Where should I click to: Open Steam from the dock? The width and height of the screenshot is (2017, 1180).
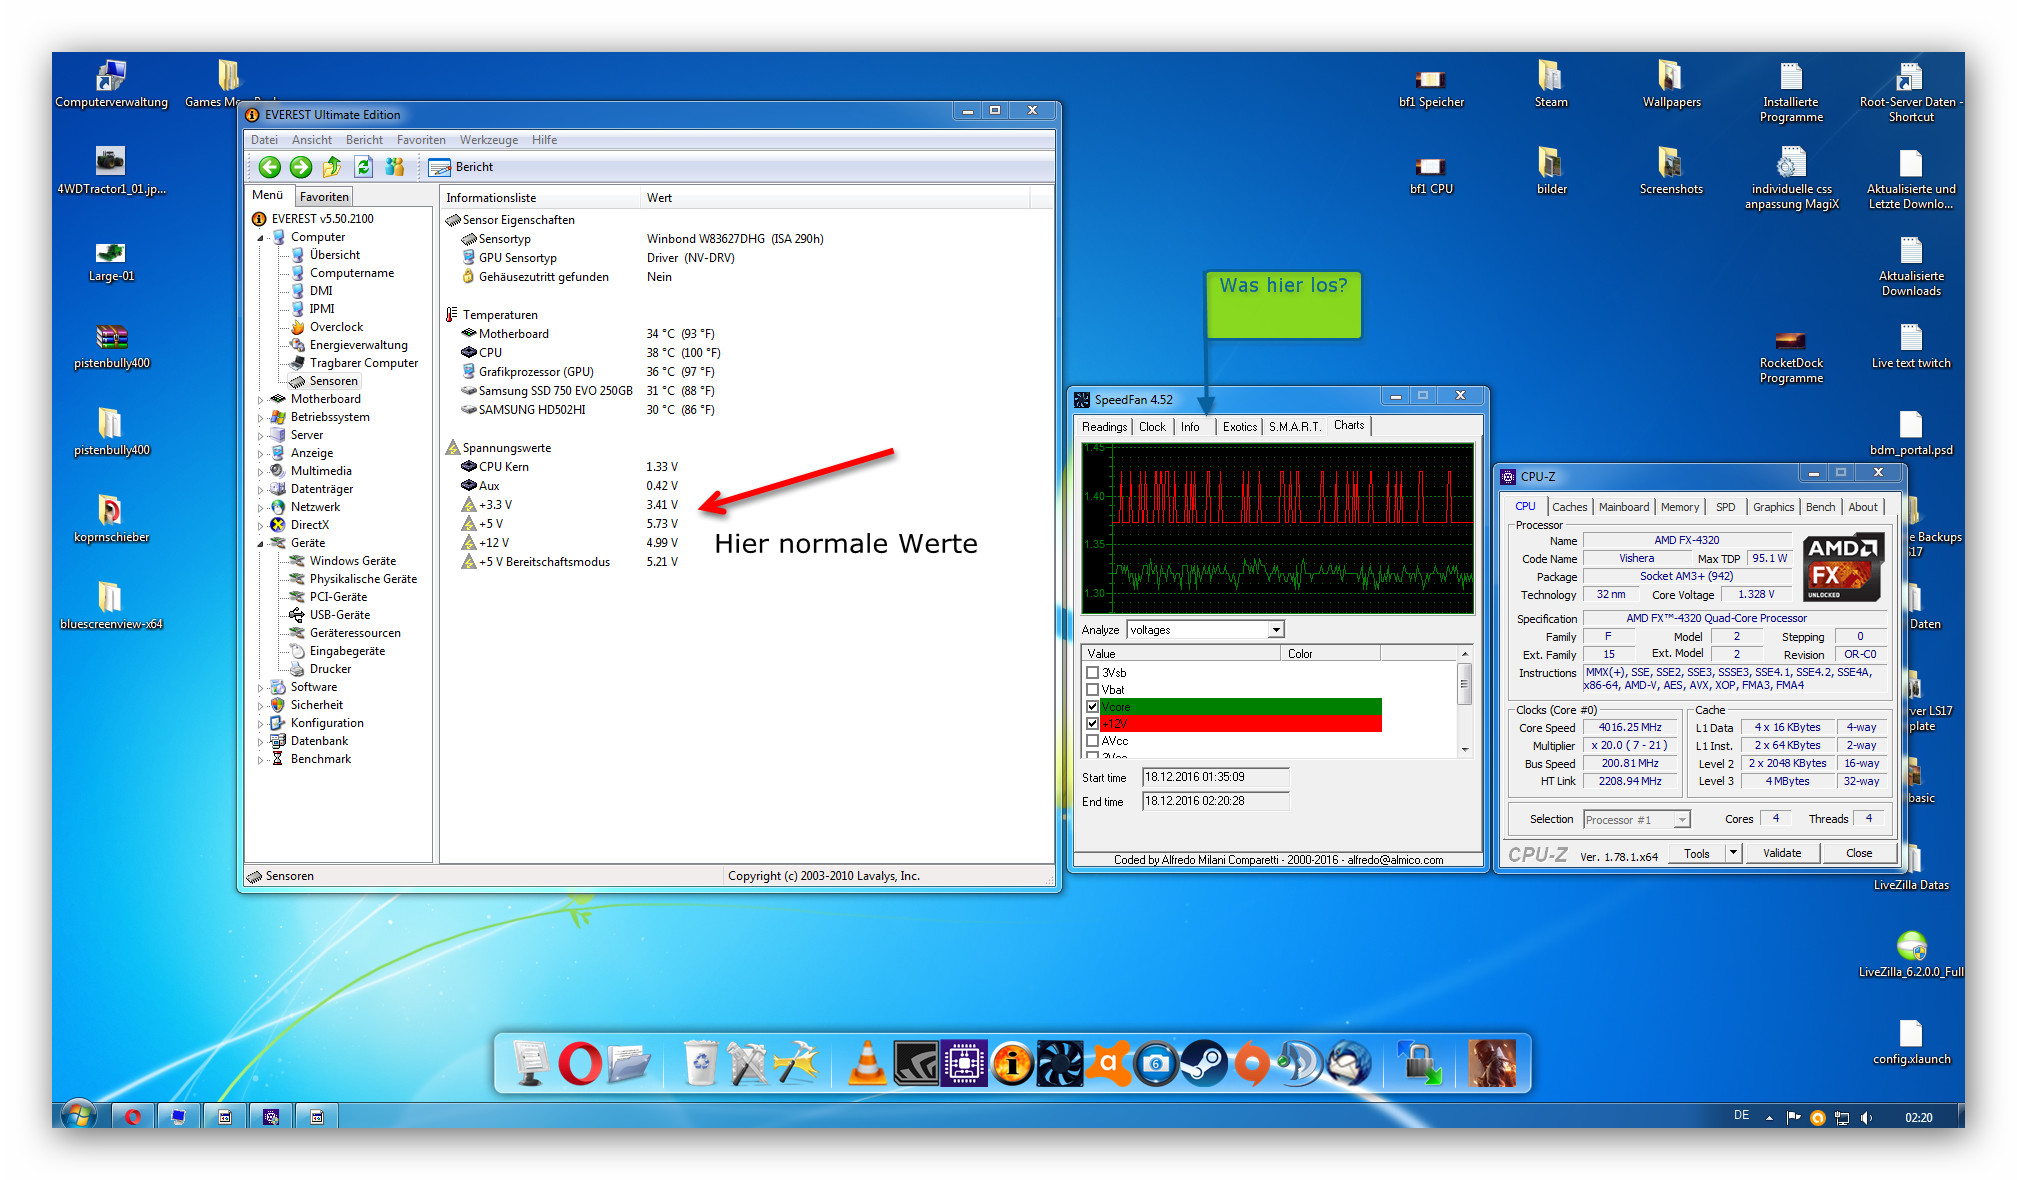pyautogui.click(x=1205, y=1064)
